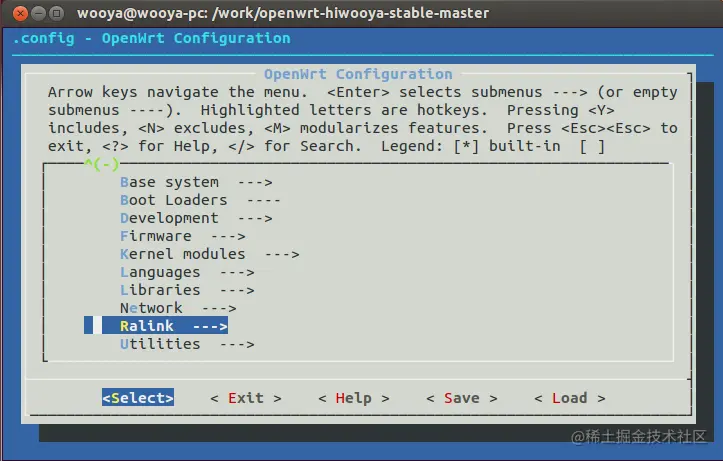
Task: Select the Boot Loaders entry
Action: coord(200,200)
